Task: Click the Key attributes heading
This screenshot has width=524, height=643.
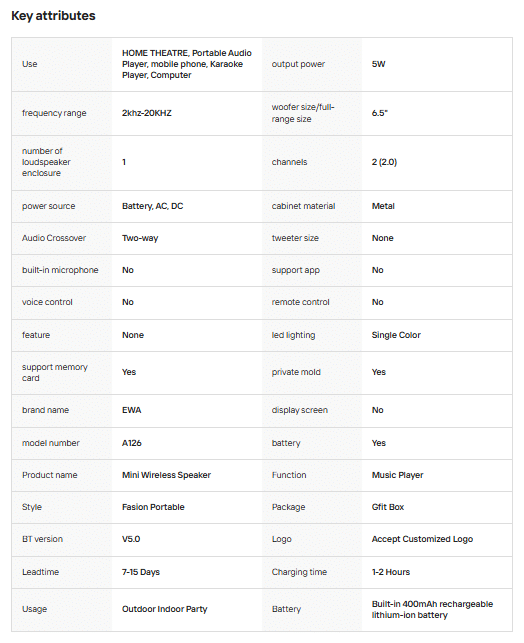Action: (53, 16)
